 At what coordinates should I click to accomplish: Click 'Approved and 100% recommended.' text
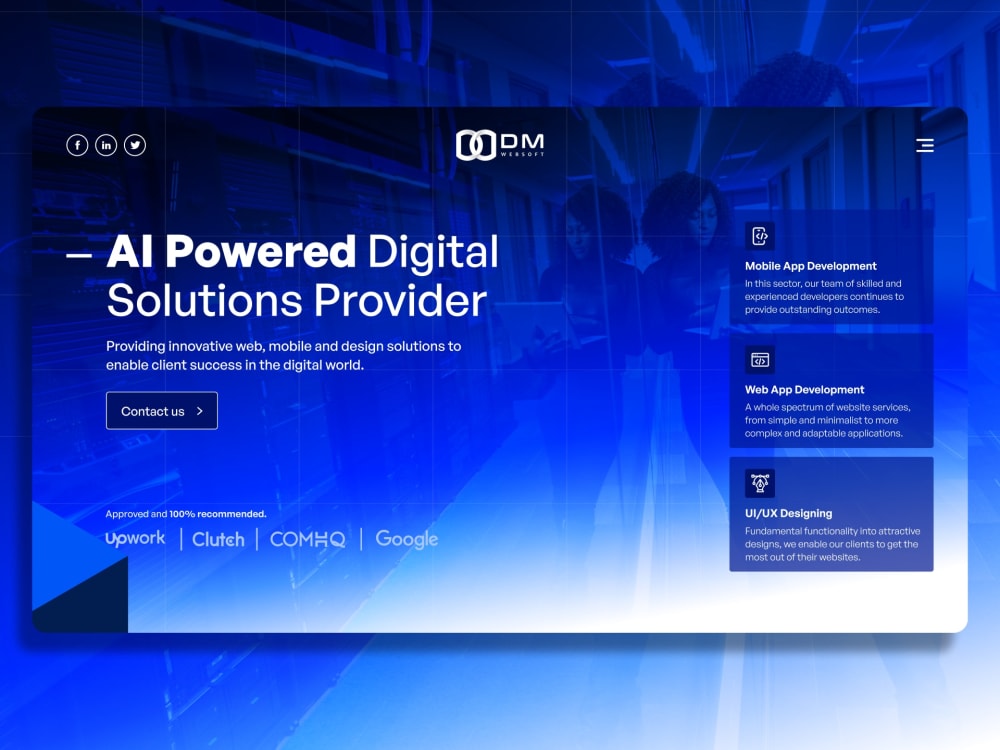[186, 514]
